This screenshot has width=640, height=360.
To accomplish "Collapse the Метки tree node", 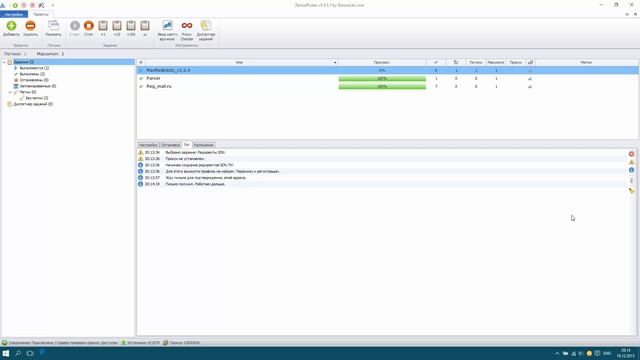I will (x=10, y=92).
